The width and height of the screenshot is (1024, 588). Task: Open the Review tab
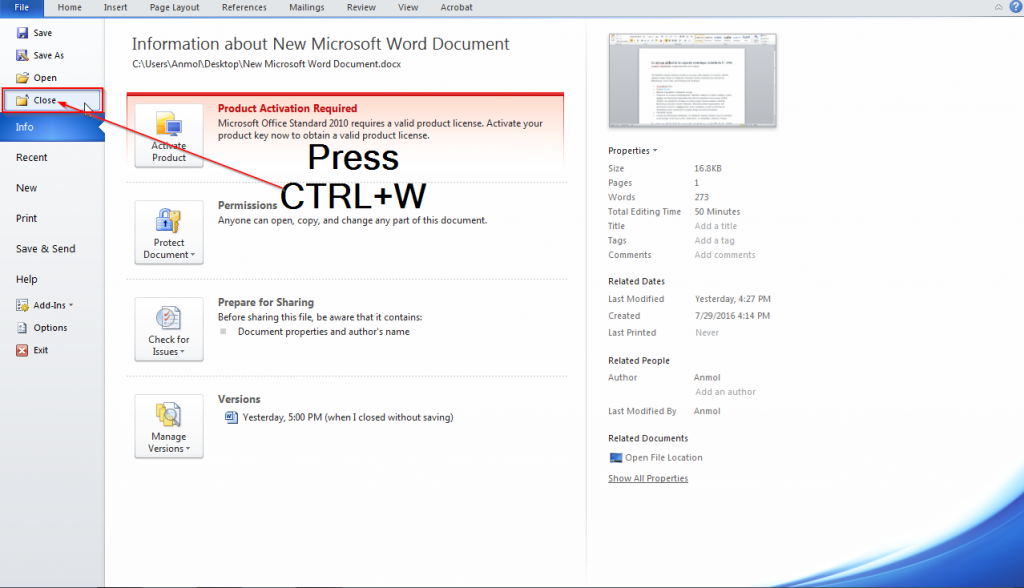(361, 8)
